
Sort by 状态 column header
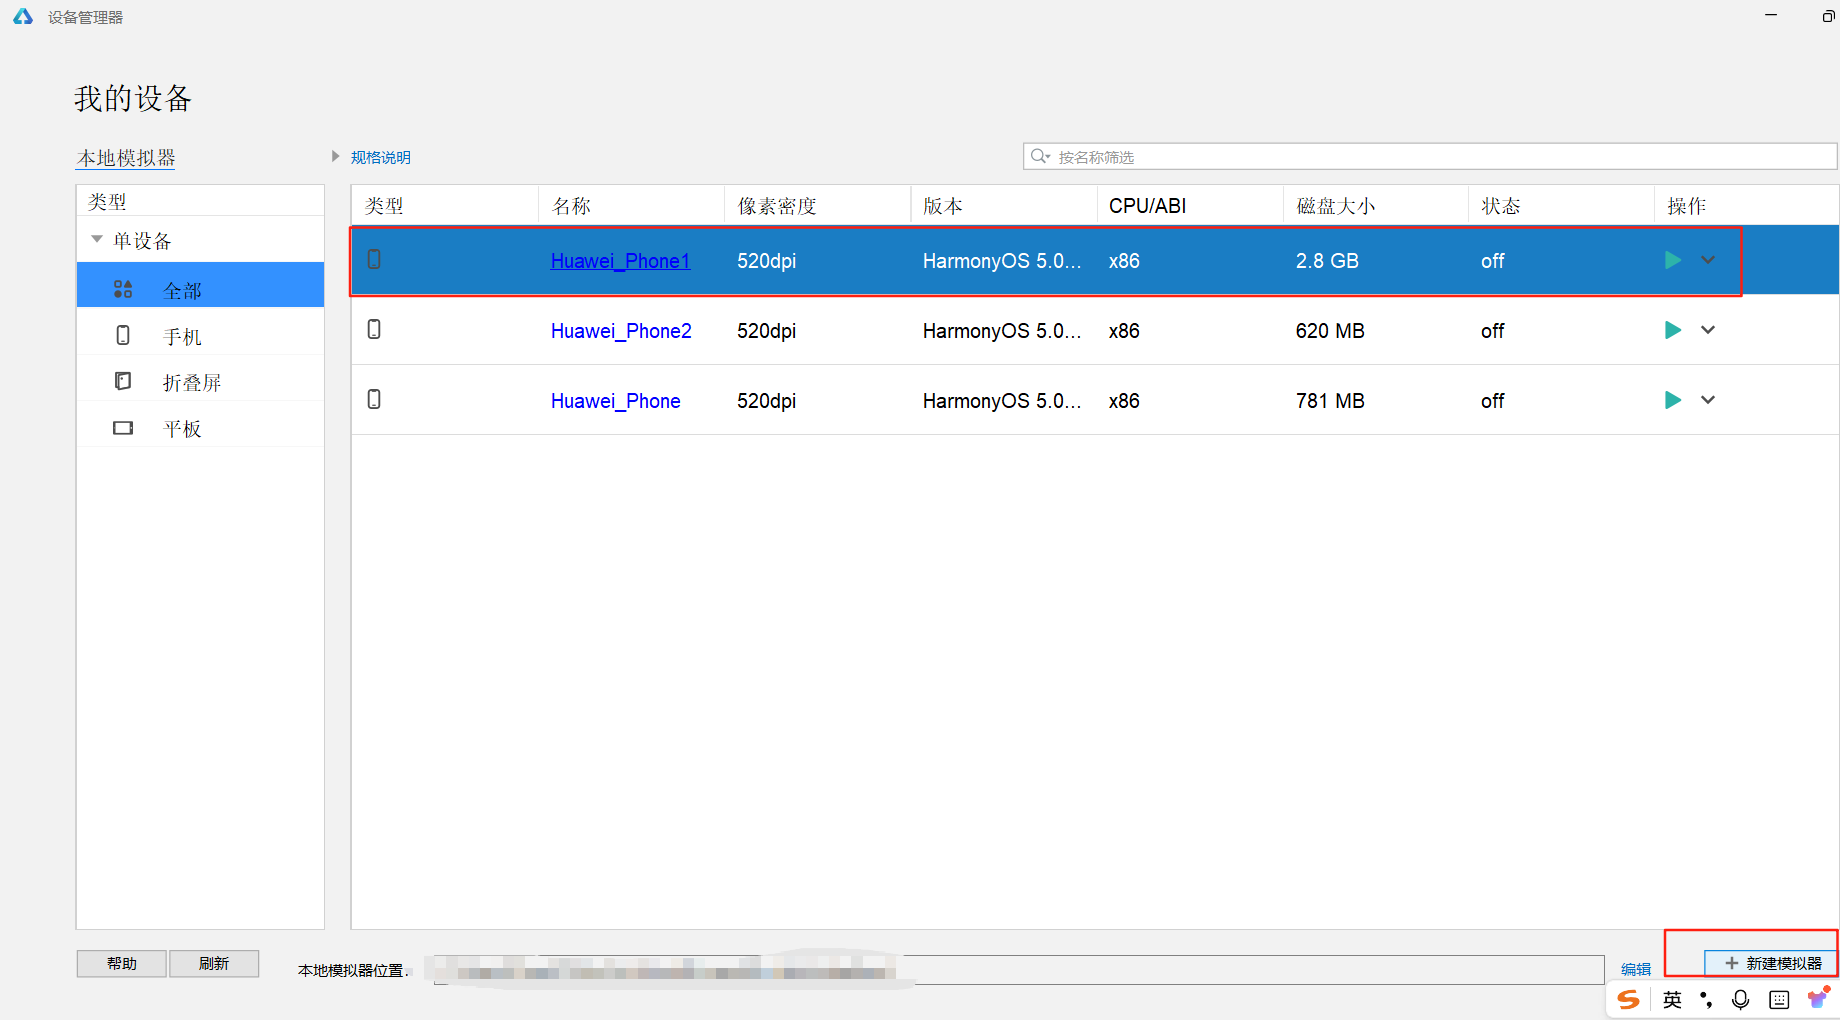click(1561, 205)
